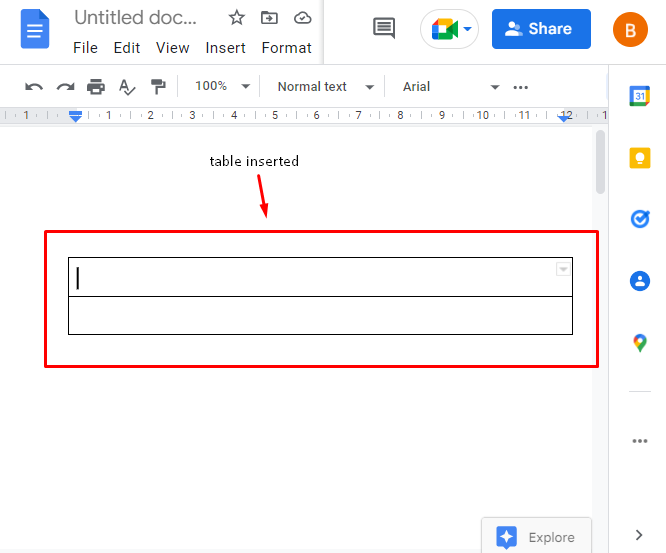
Task: Open the account avatar B
Action: click(x=630, y=30)
